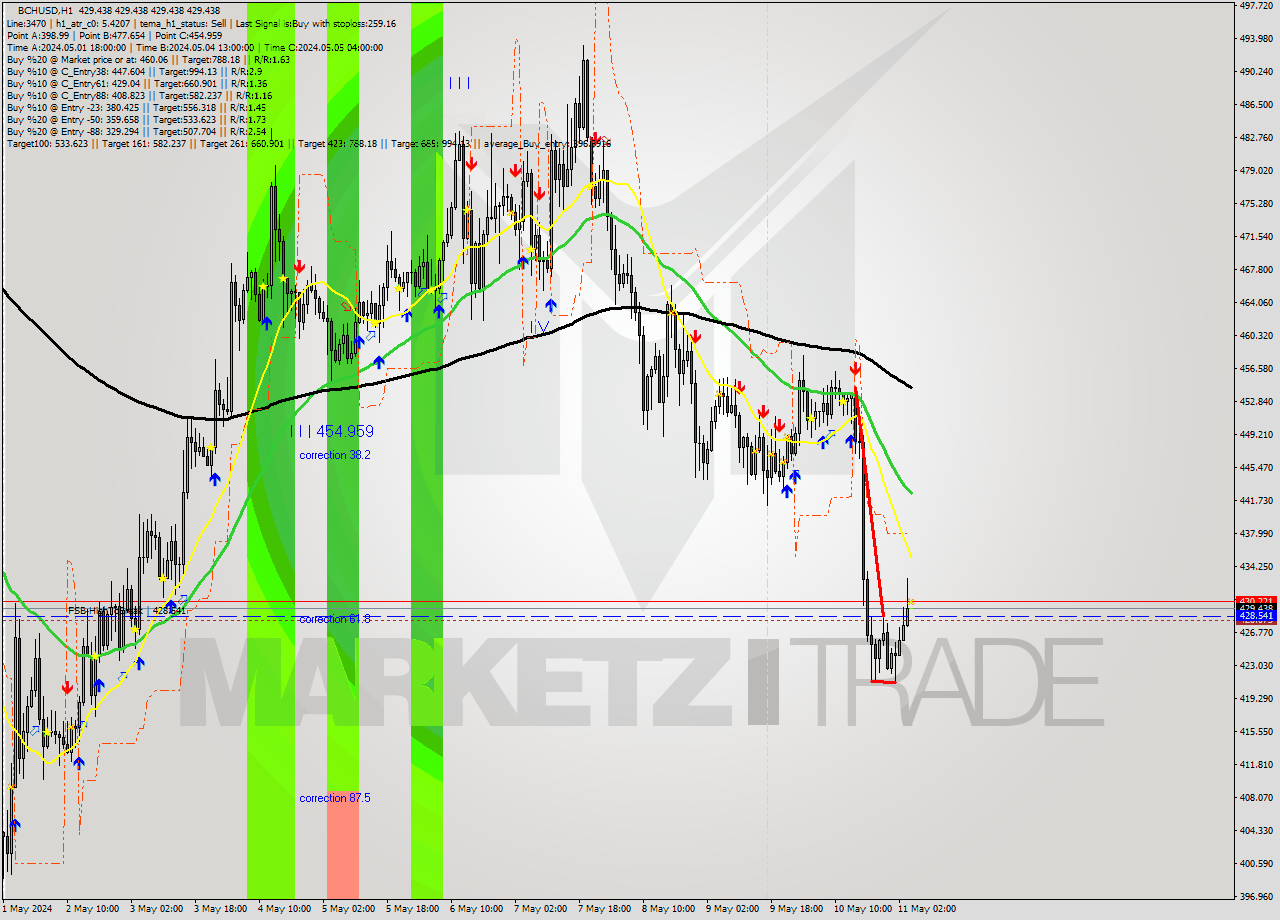Click the '8 May 10:00' time label
This screenshot has width=1280, height=920.
(668, 909)
